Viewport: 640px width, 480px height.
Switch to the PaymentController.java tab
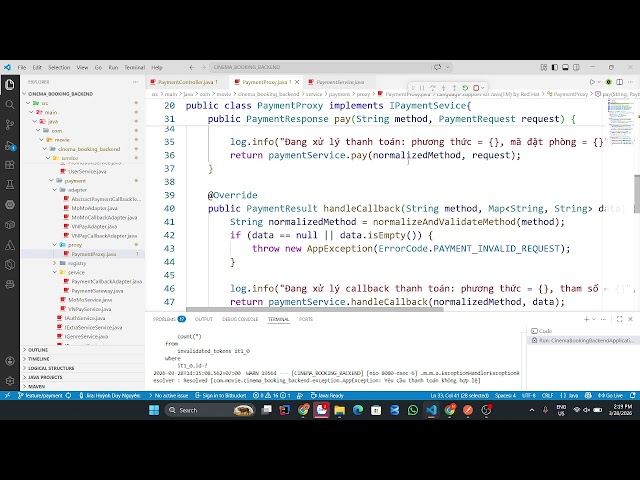pyautogui.click(x=187, y=82)
